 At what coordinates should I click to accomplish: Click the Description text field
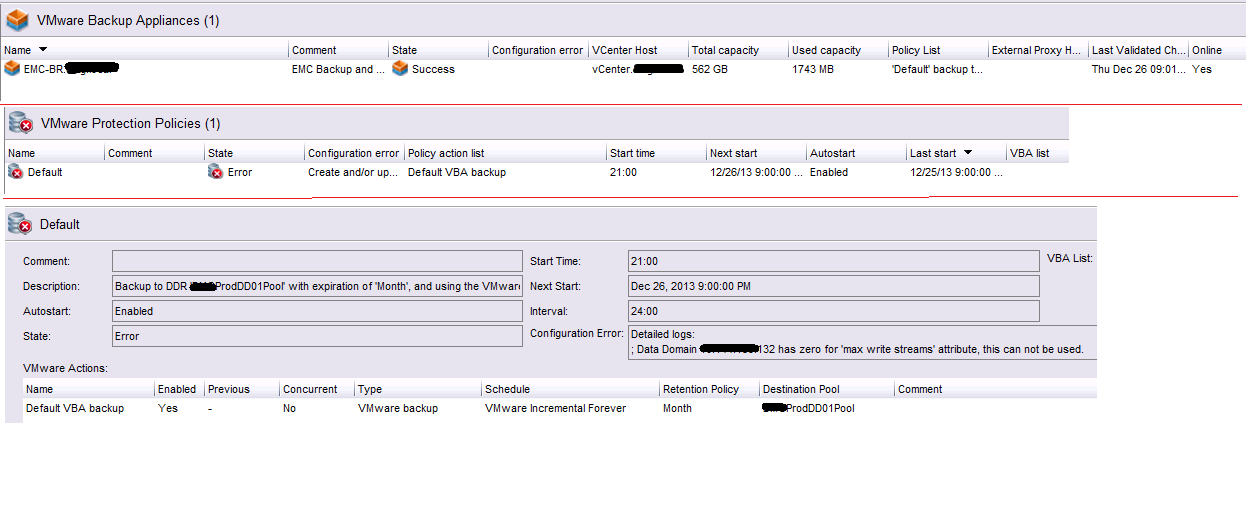click(317, 286)
